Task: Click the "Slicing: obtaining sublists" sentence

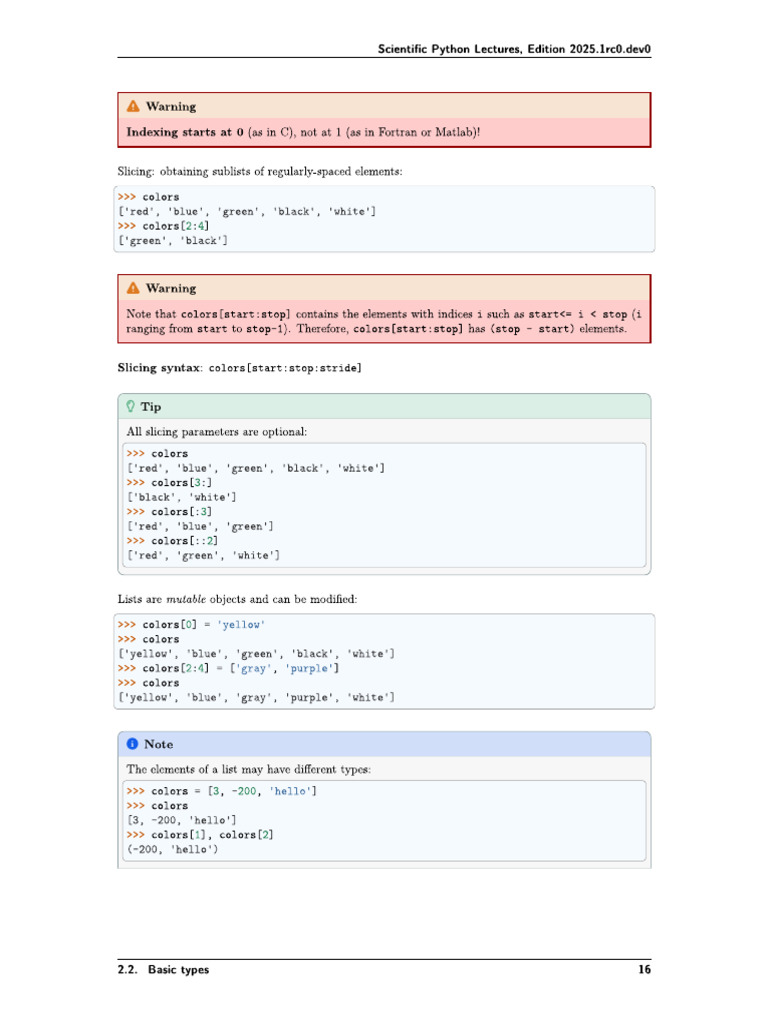Action: pos(260,172)
